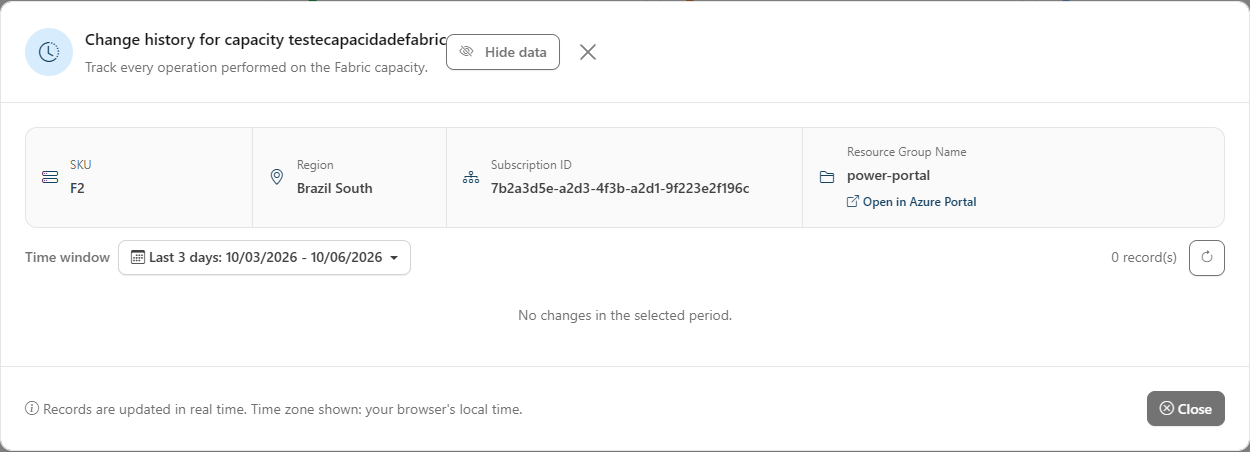The height and width of the screenshot is (452, 1250).
Task: Open in Azure Portal link
Action: point(912,202)
